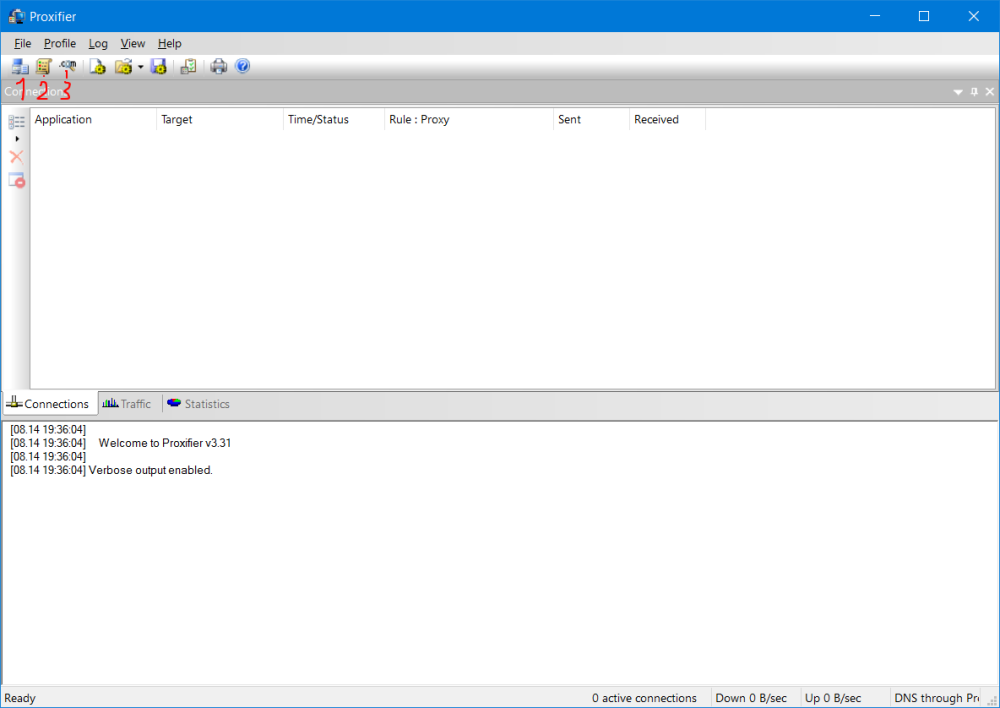Save profile floppy disk icon

(158, 66)
